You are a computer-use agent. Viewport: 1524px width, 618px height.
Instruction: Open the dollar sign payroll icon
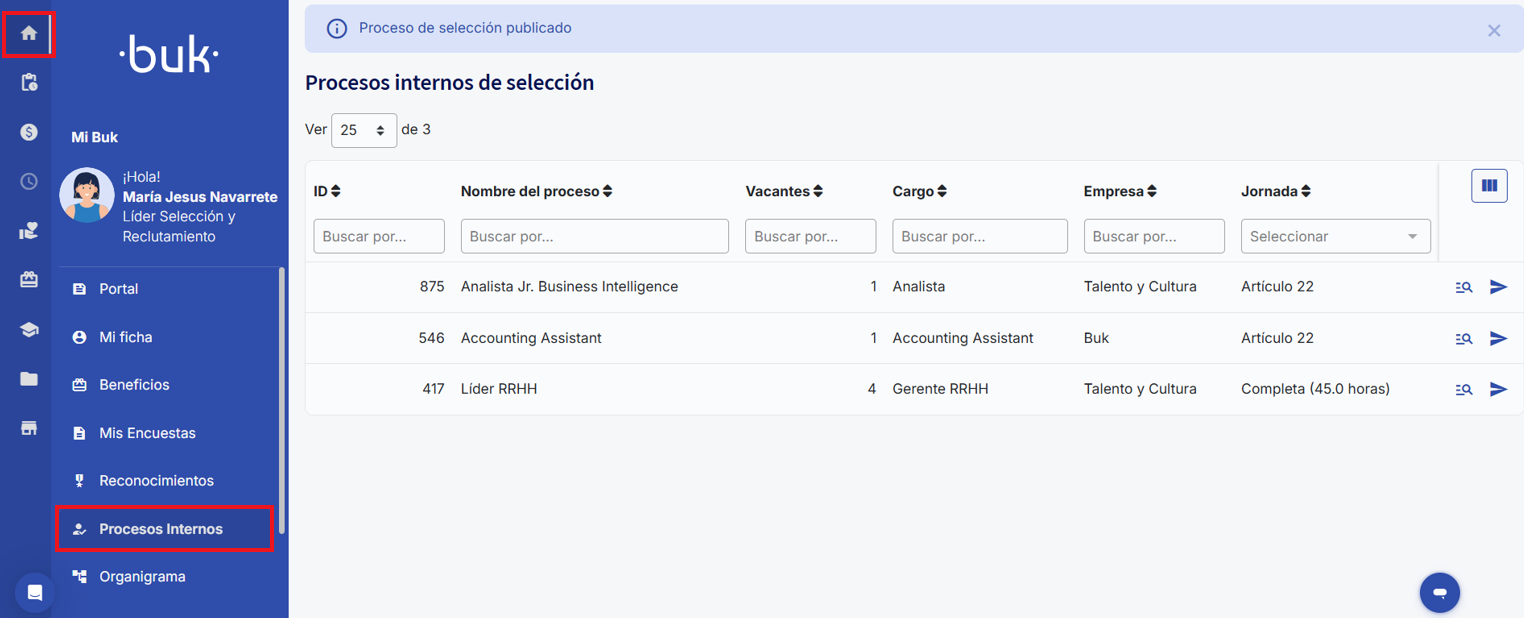pyautogui.click(x=29, y=132)
